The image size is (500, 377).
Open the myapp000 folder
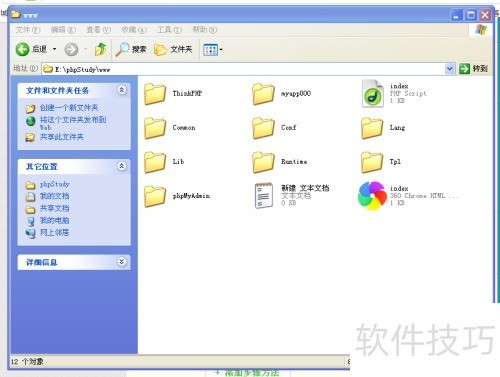(263, 94)
